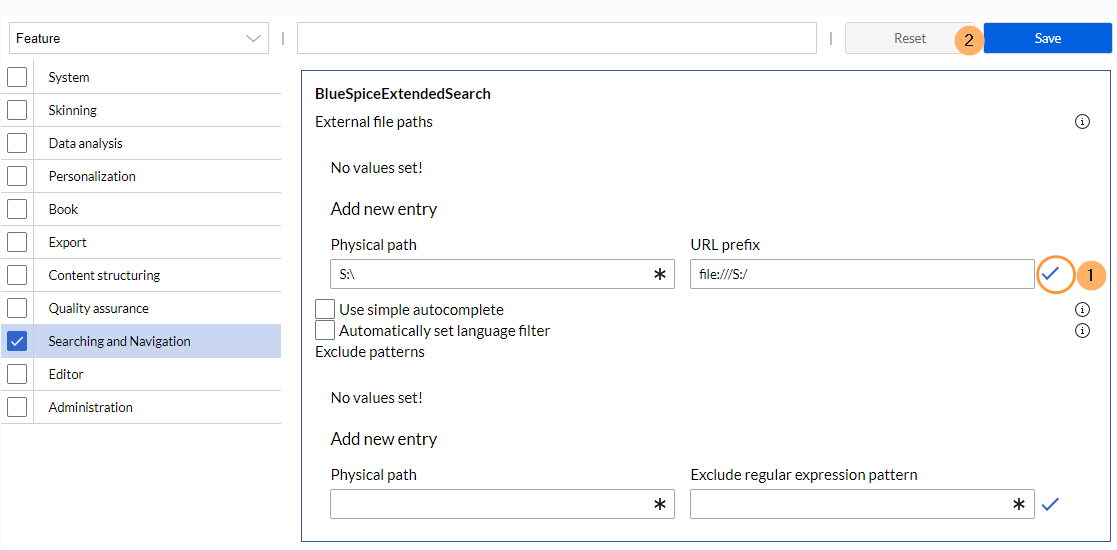Click the Exclude regular expression pattern field
The image size is (1117, 550).
(x=850, y=504)
